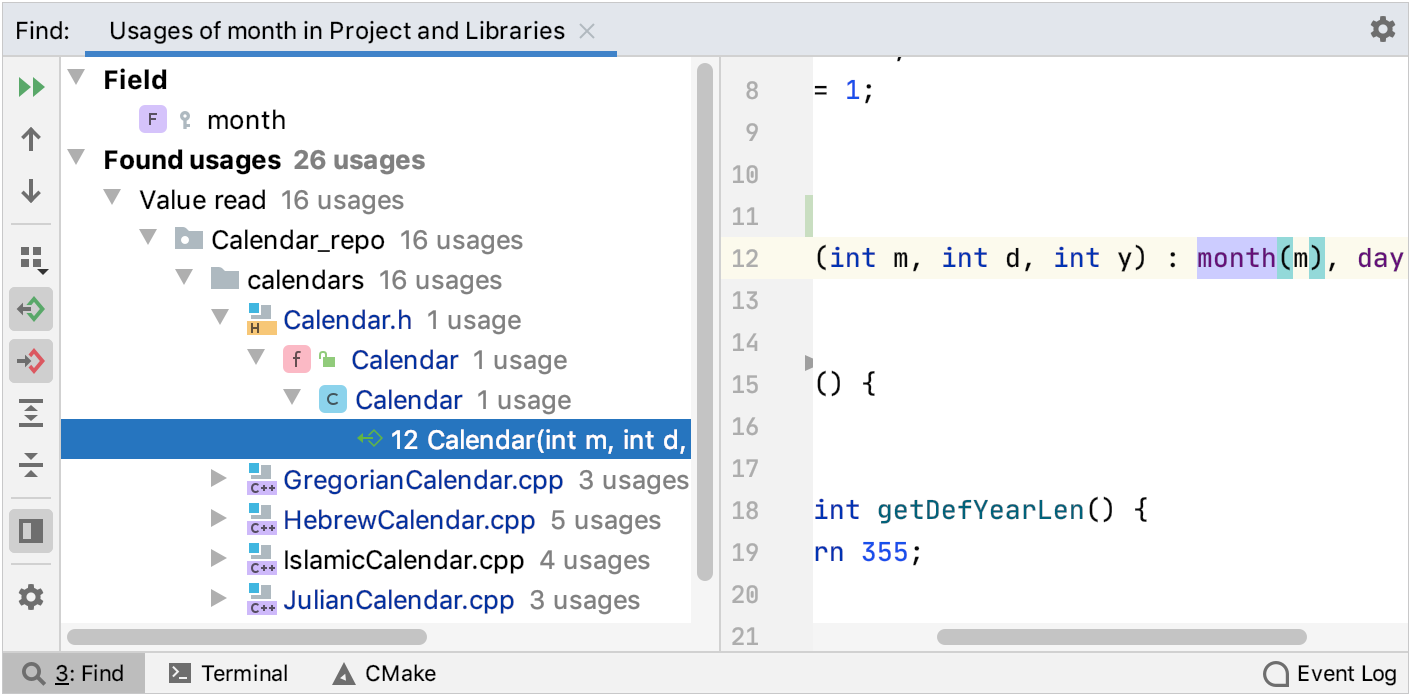Go to previous occurrence arrow
This screenshot has height=695, width=1411.
[32, 139]
